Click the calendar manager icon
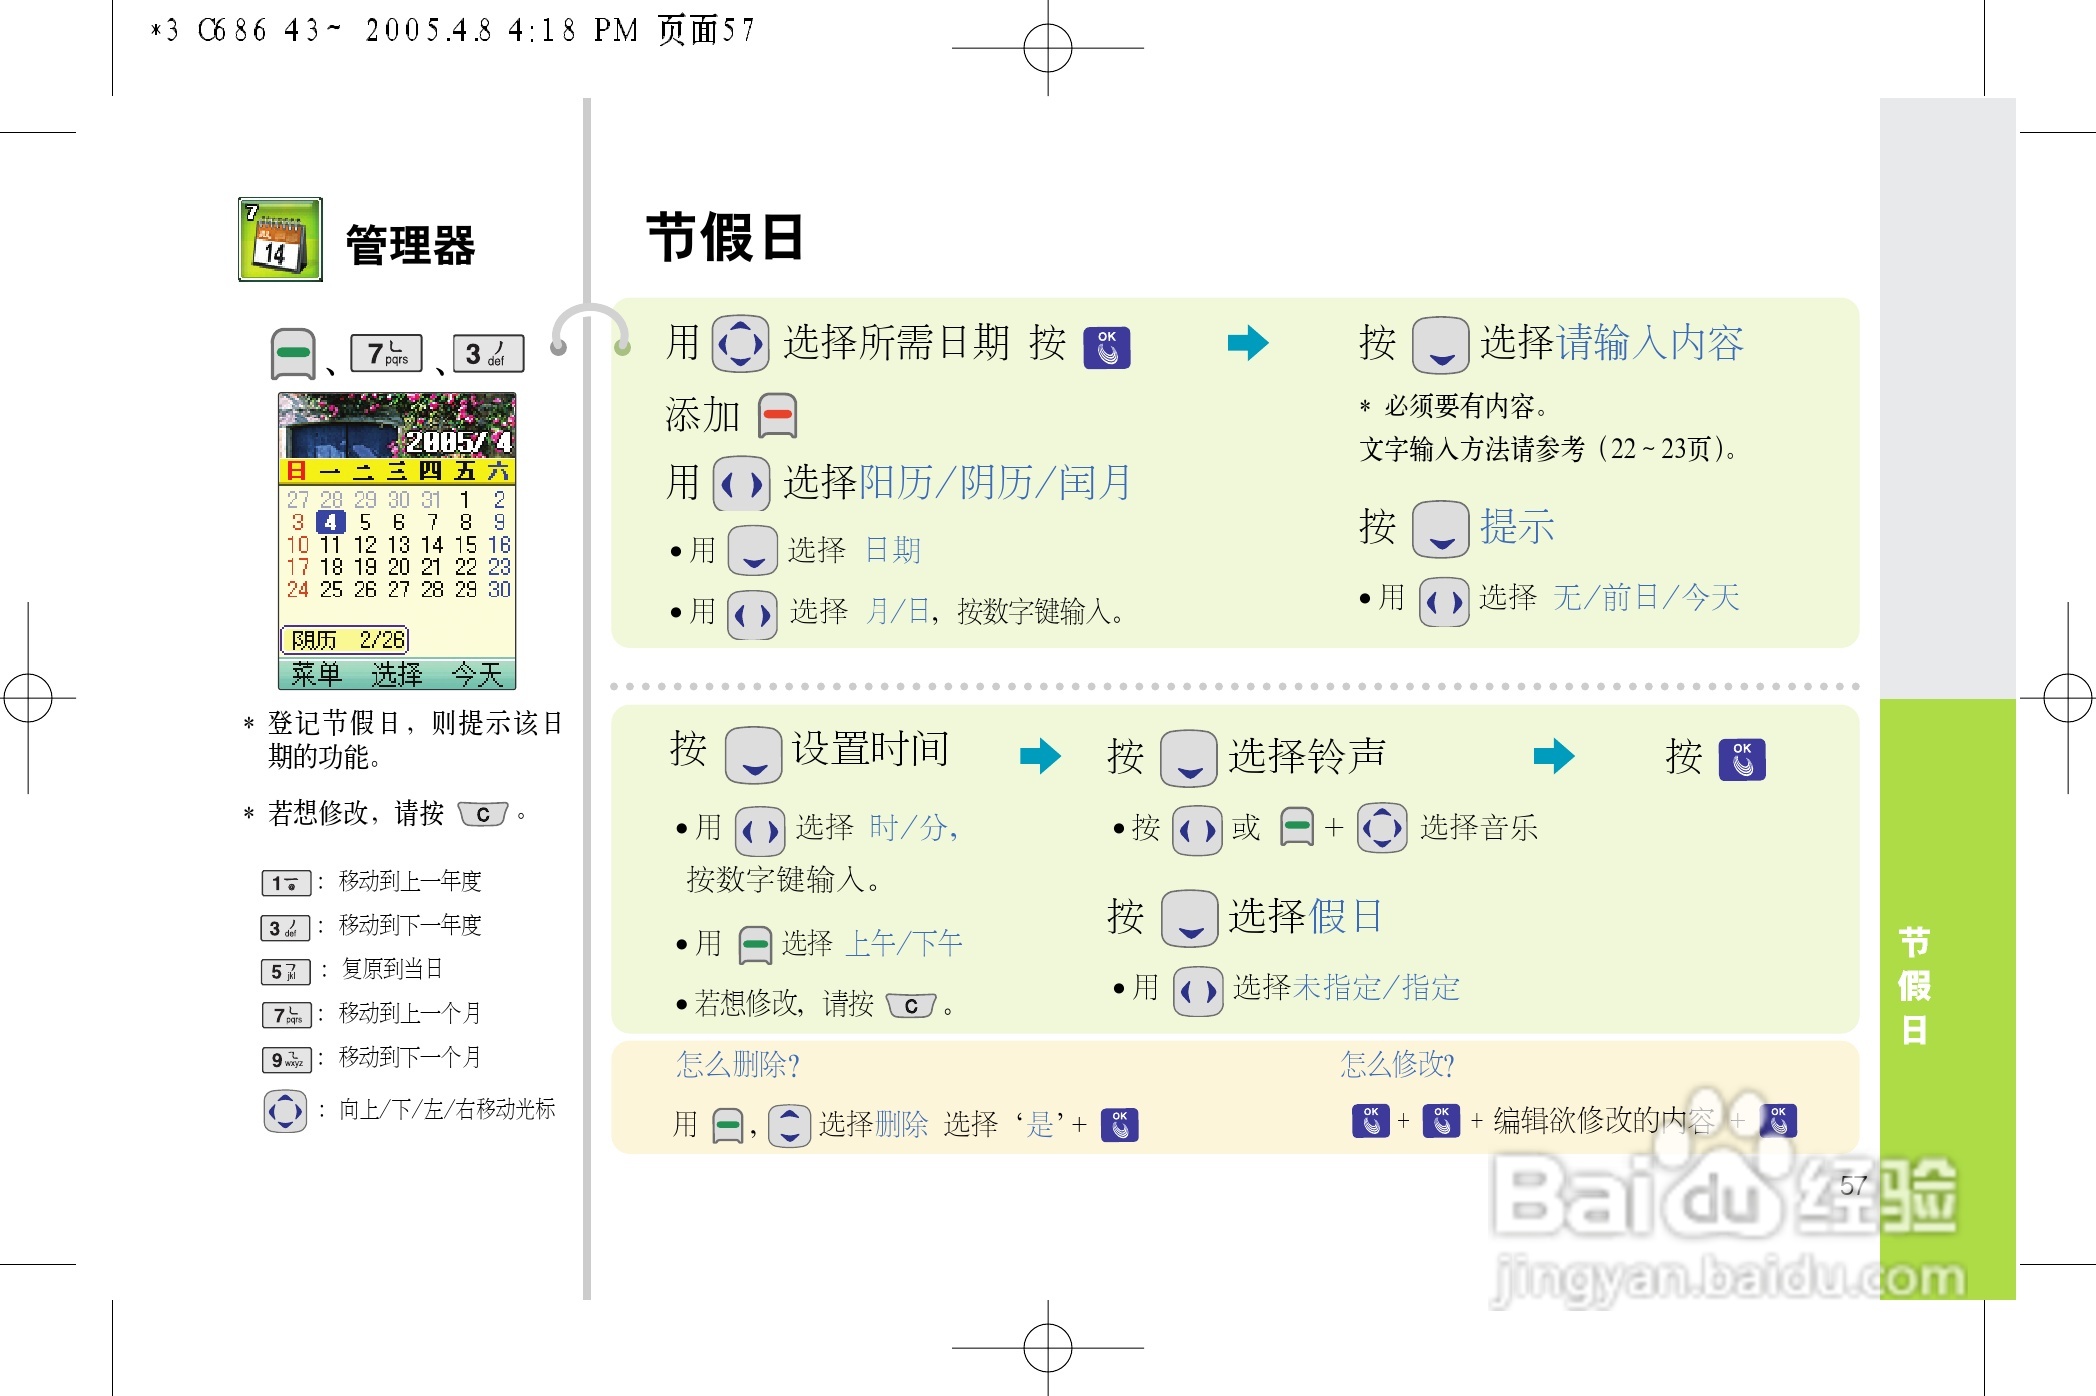Viewport: 2096px width, 1396px height. pyautogui.click(x=280, y=240)
